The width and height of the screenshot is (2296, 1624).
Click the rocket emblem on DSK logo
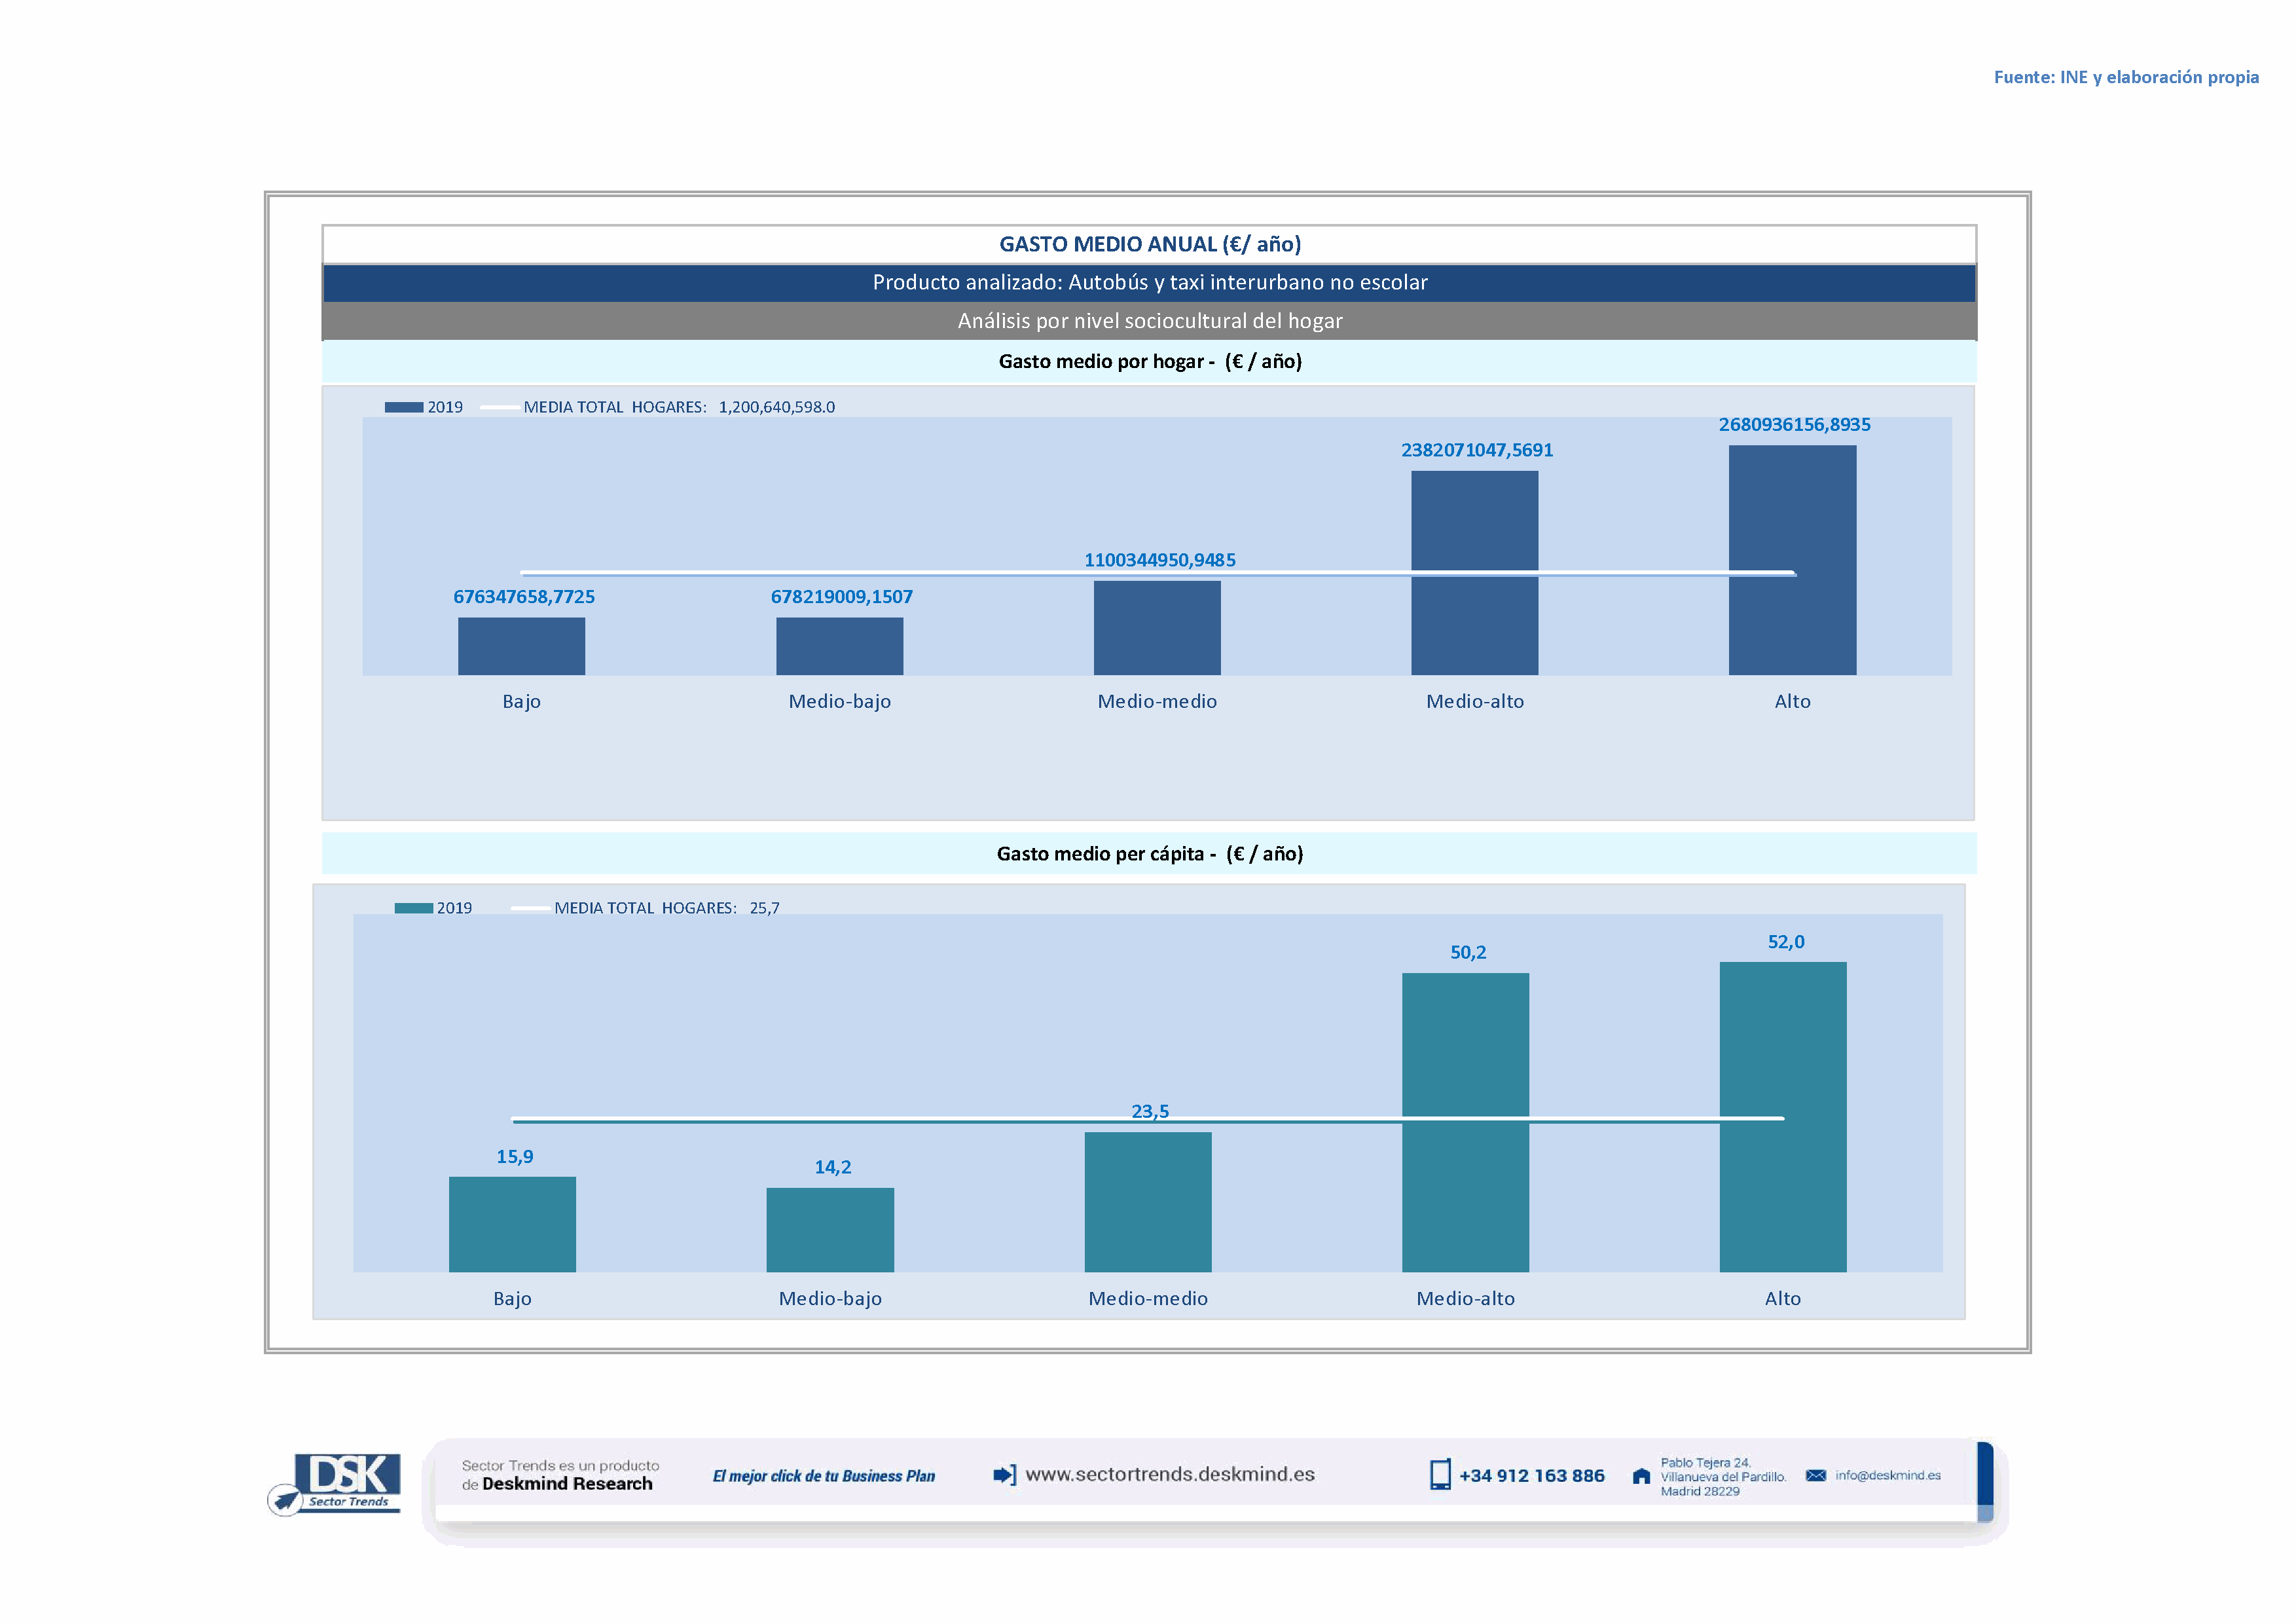pos(286,1500)
